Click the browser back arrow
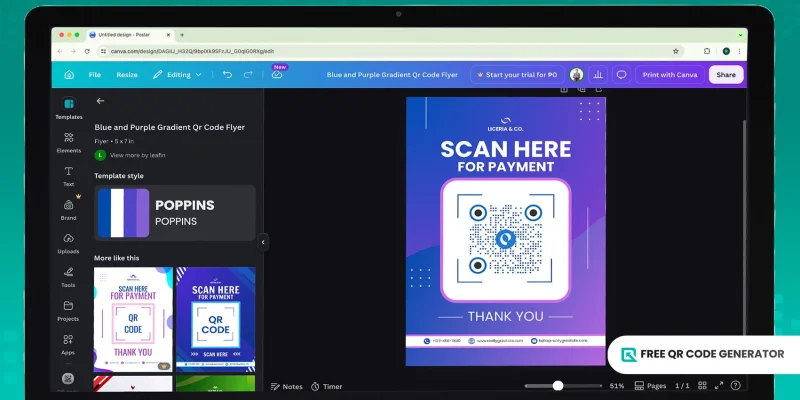 click(60, 51)
